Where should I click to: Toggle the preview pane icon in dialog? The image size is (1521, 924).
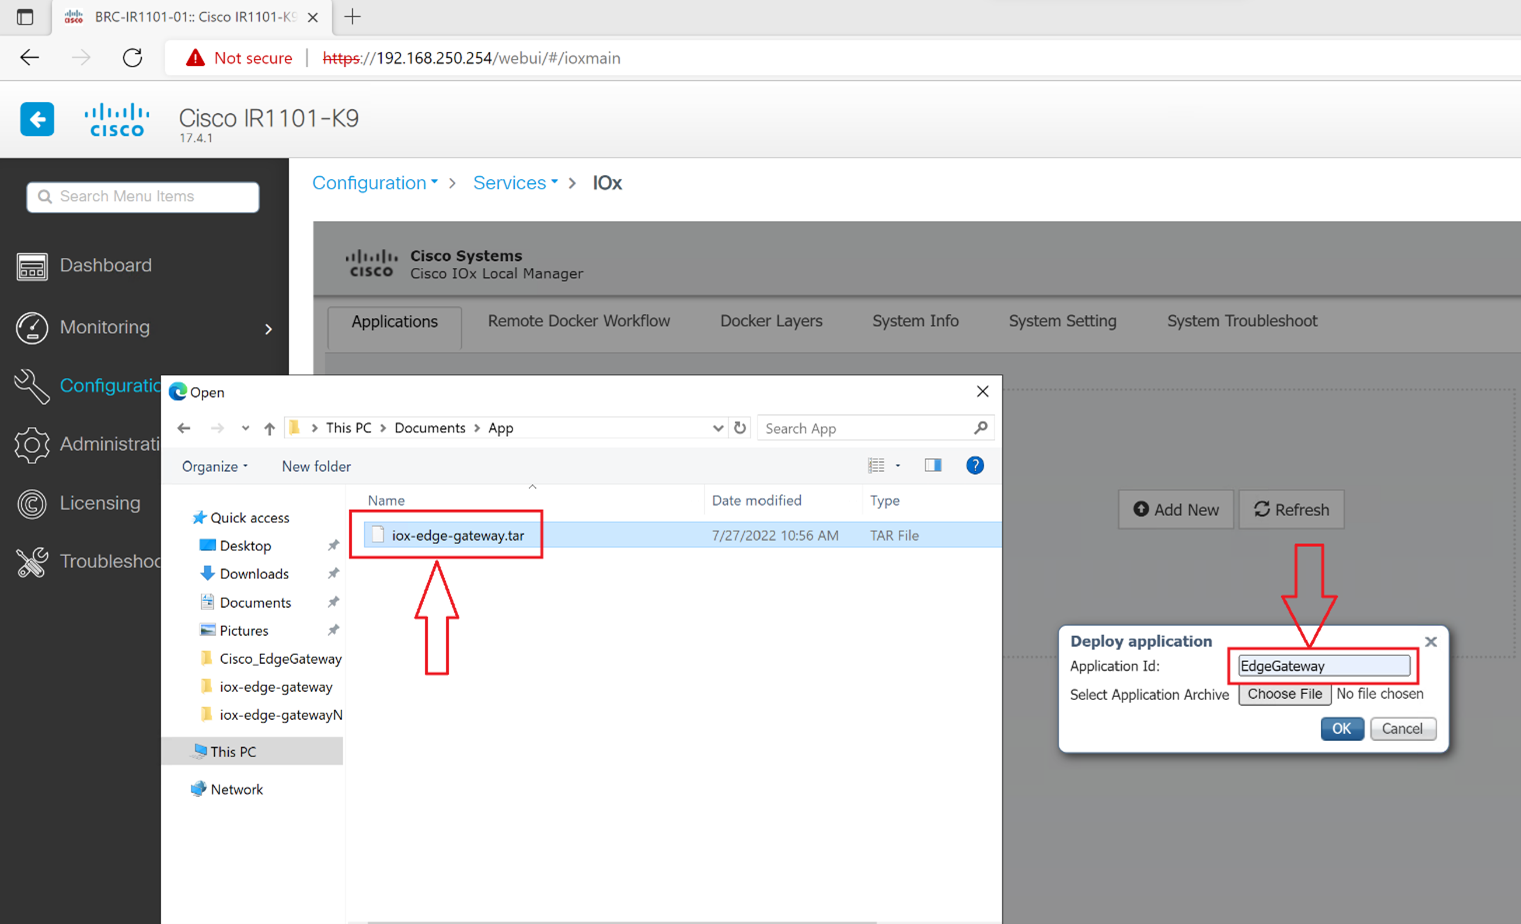click(932, 466)
